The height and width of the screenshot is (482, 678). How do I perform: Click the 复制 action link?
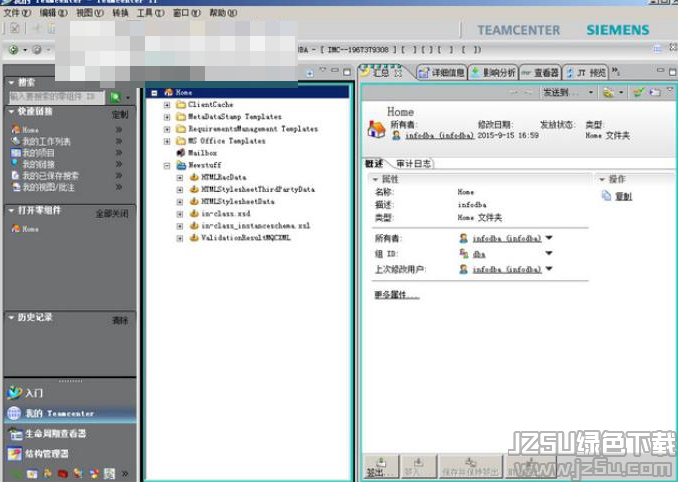point(624,196)
